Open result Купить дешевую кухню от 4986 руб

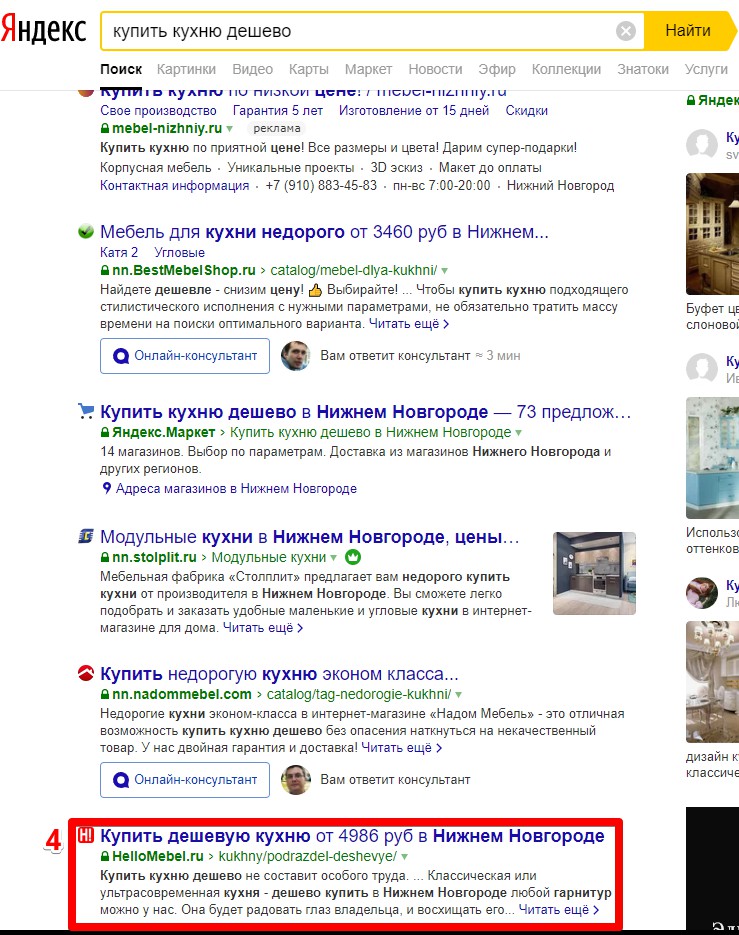[x=352, y=836]
